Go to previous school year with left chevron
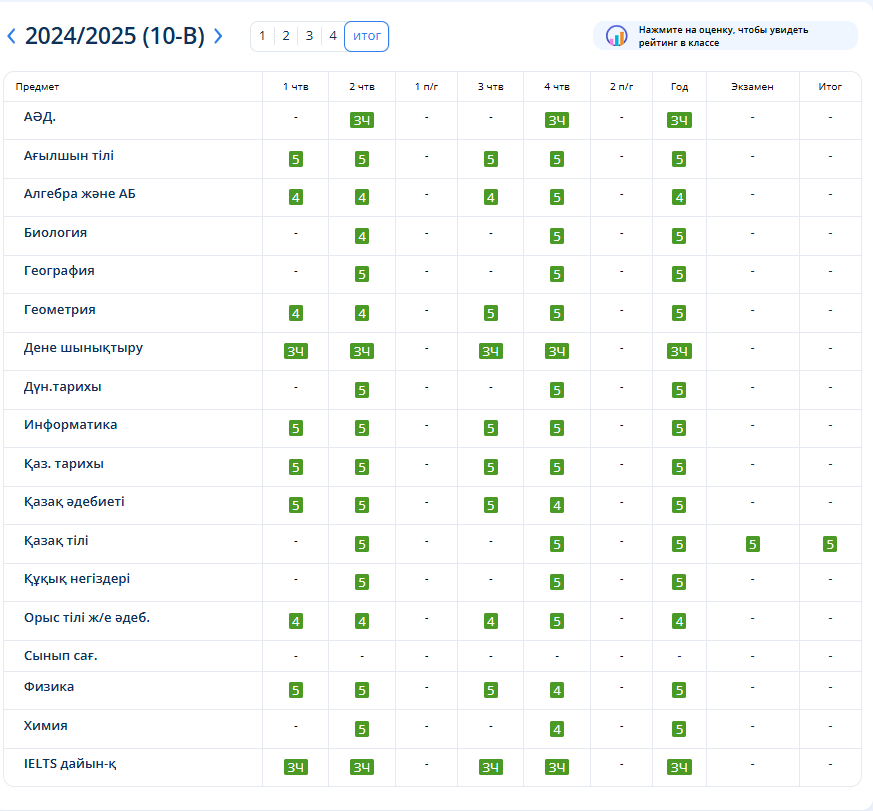Image resolution: width=873 pixels, height=811 pixels. pos(11,37)
